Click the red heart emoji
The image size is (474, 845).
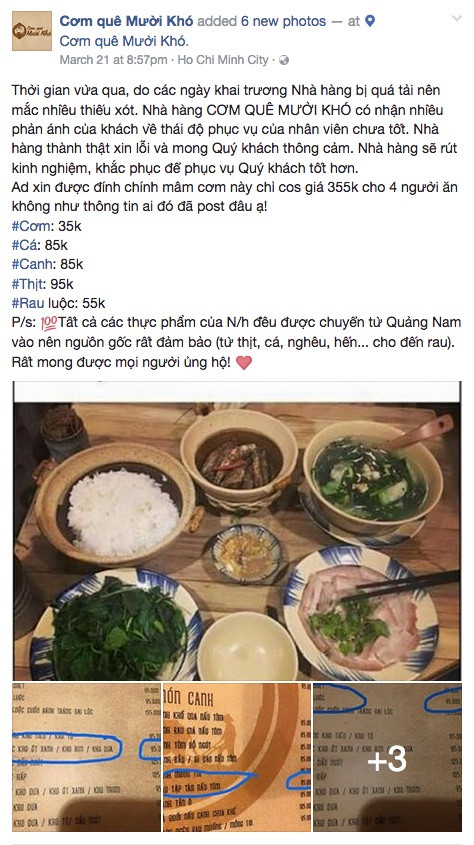tap(244, 363)
